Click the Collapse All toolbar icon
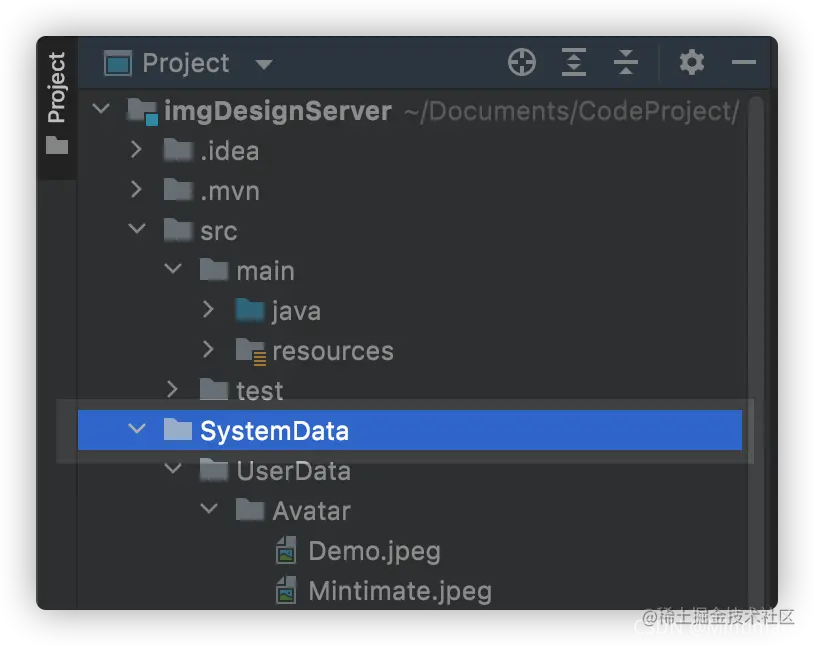 [x=626, y=63]
